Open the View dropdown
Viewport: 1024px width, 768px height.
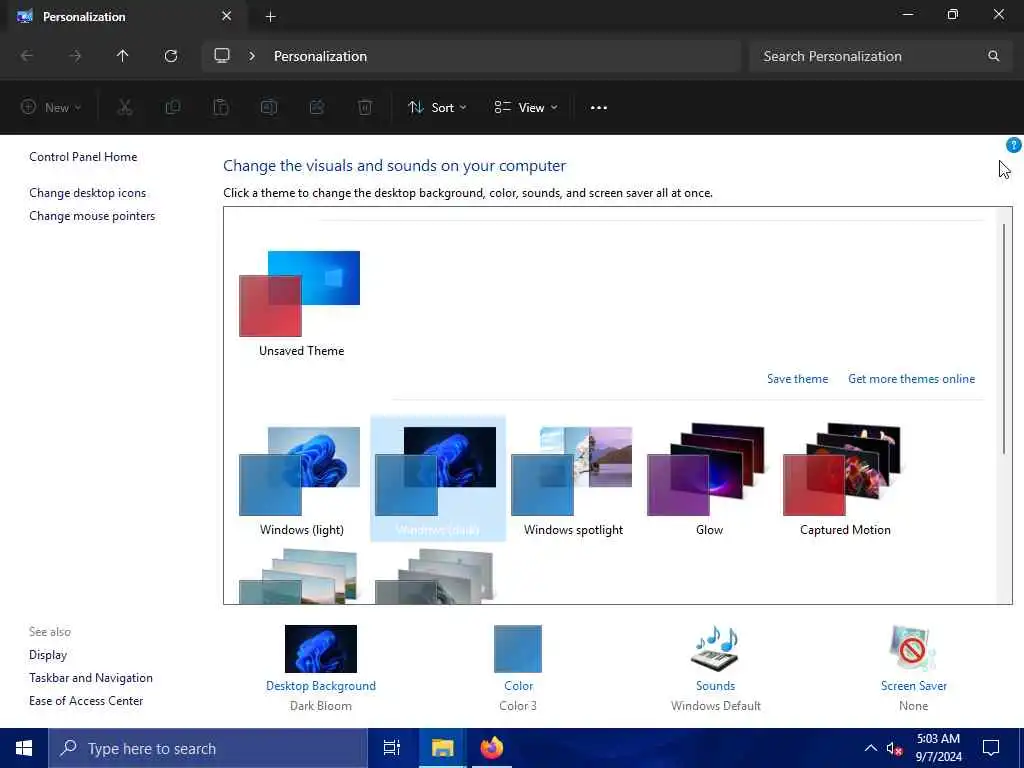point(526,108)
